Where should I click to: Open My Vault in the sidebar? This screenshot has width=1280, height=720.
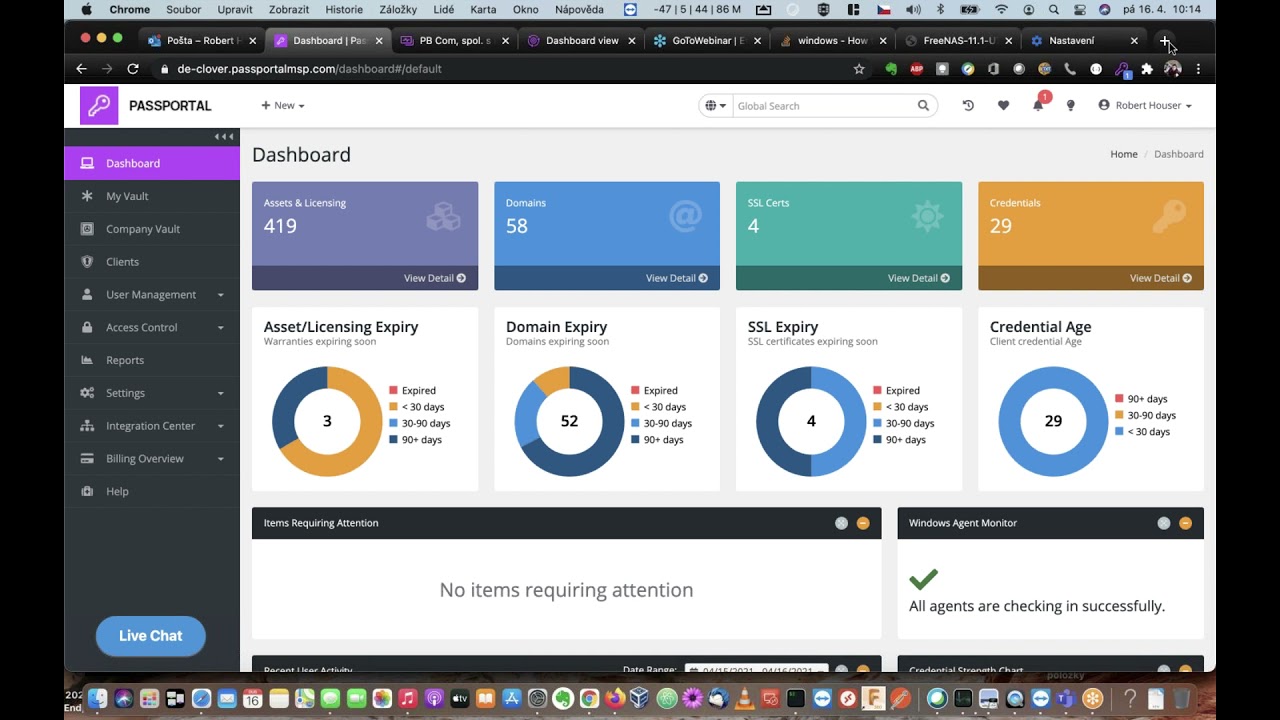point(152,196)
